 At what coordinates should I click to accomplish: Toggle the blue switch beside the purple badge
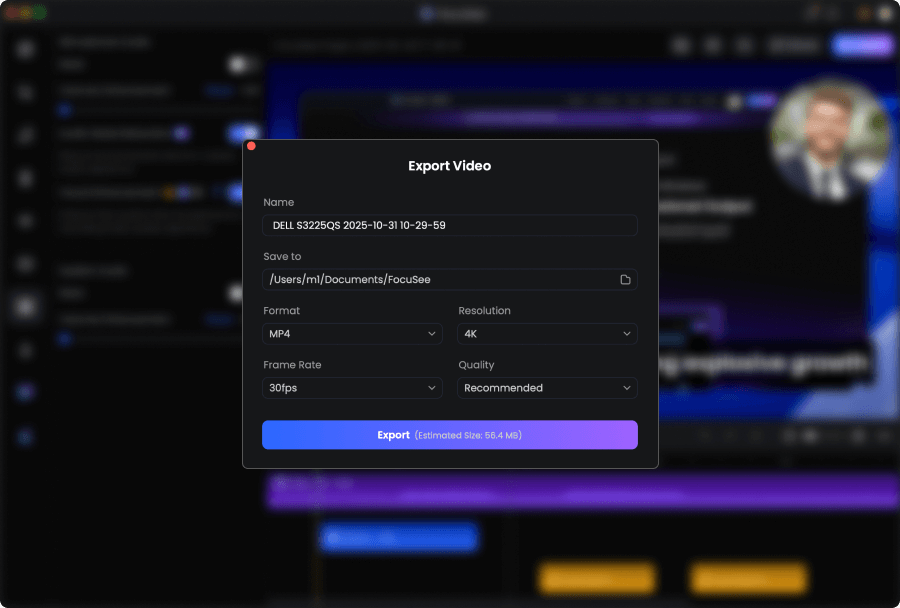click(242, 133)
